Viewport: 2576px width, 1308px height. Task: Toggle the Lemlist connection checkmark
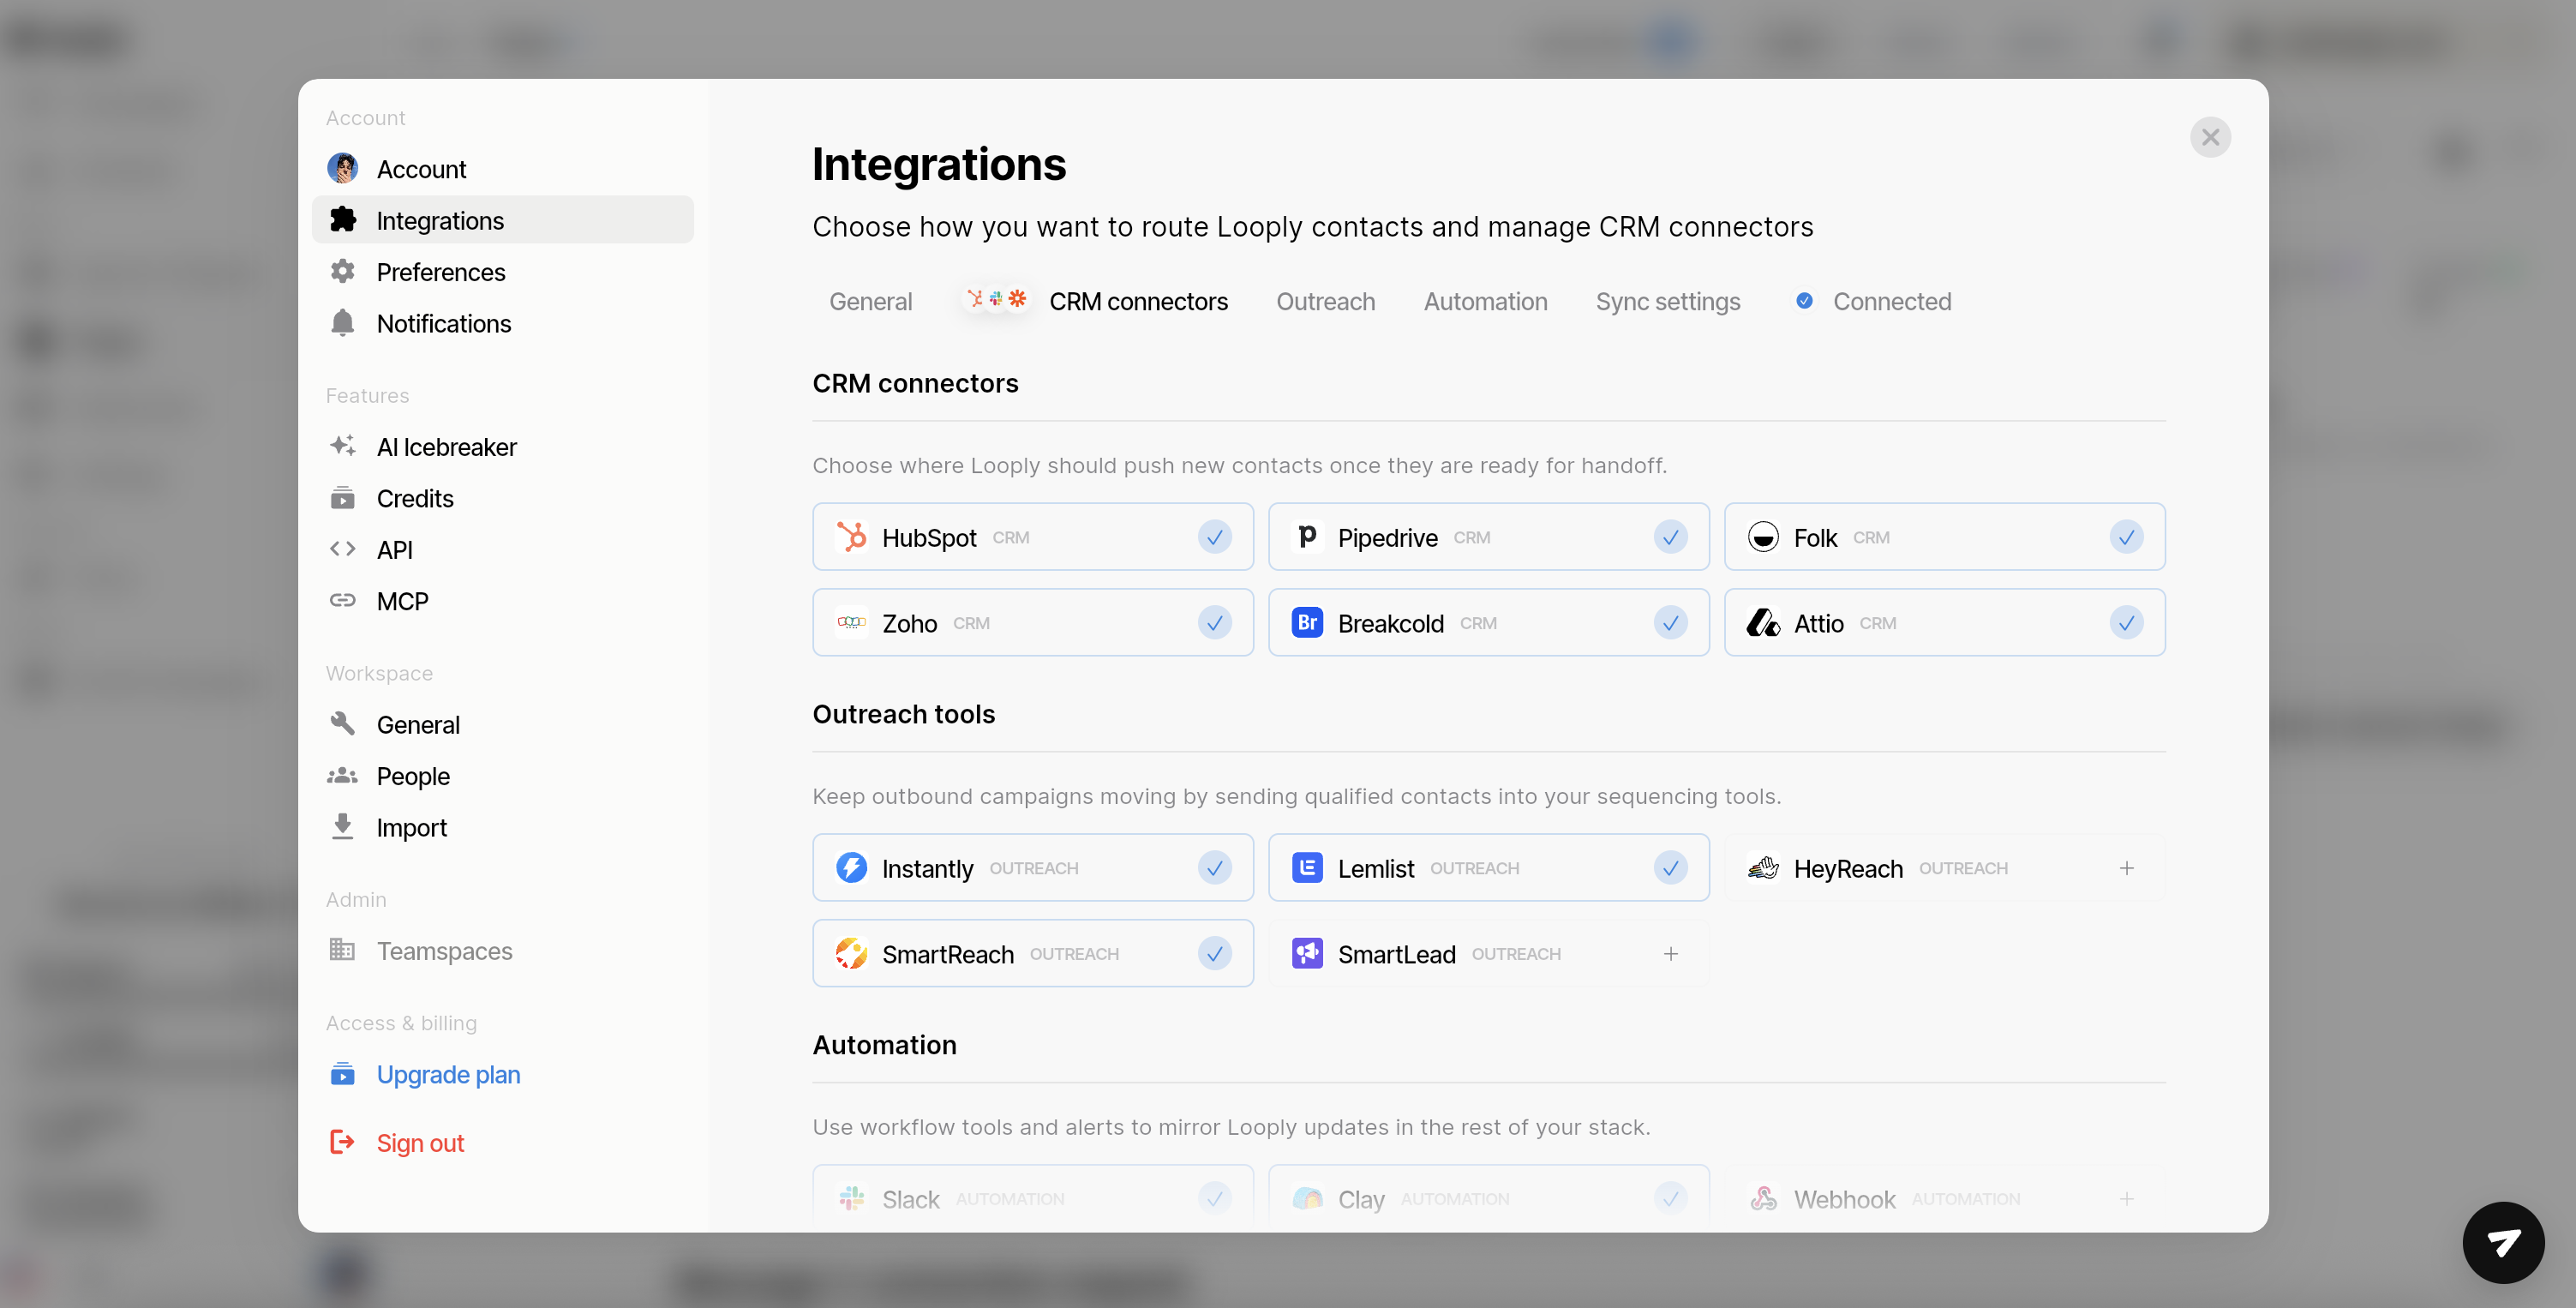(x=1671, y=867)
